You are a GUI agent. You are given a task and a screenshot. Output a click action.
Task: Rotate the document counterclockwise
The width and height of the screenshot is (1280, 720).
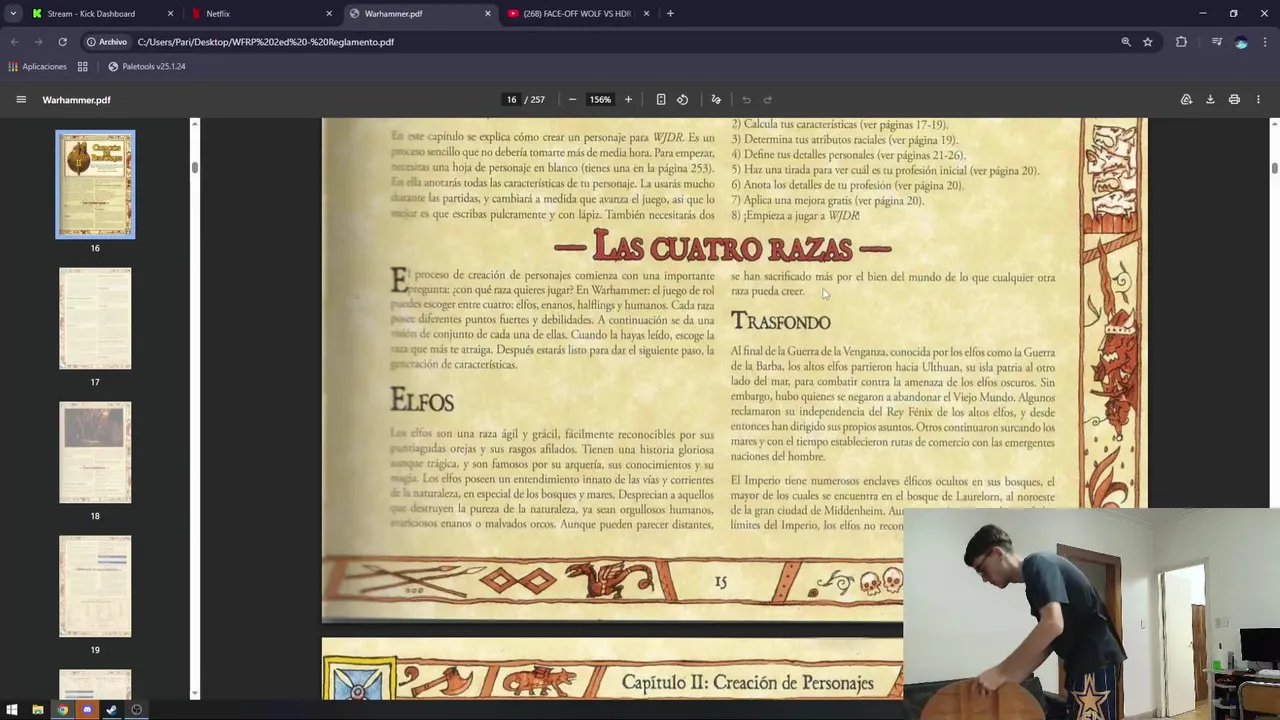point(683,100)
